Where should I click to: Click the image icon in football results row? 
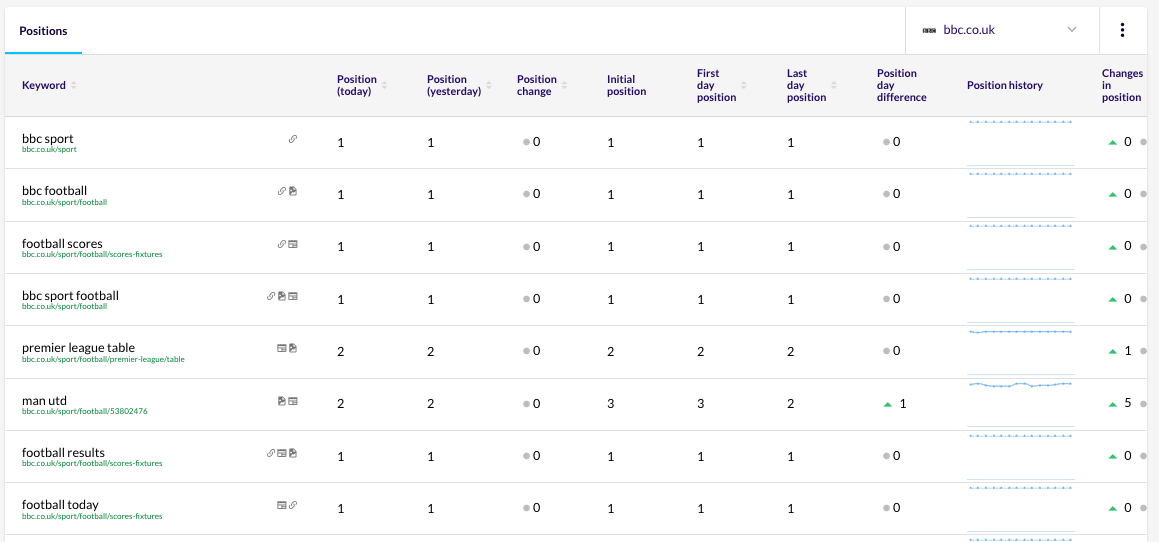coord(293,453)
